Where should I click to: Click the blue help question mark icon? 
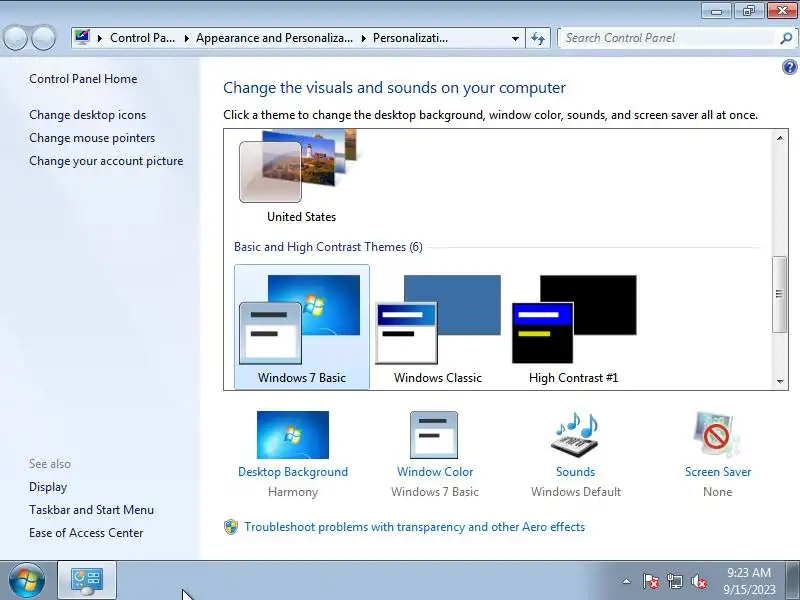(x=789, y=67)
